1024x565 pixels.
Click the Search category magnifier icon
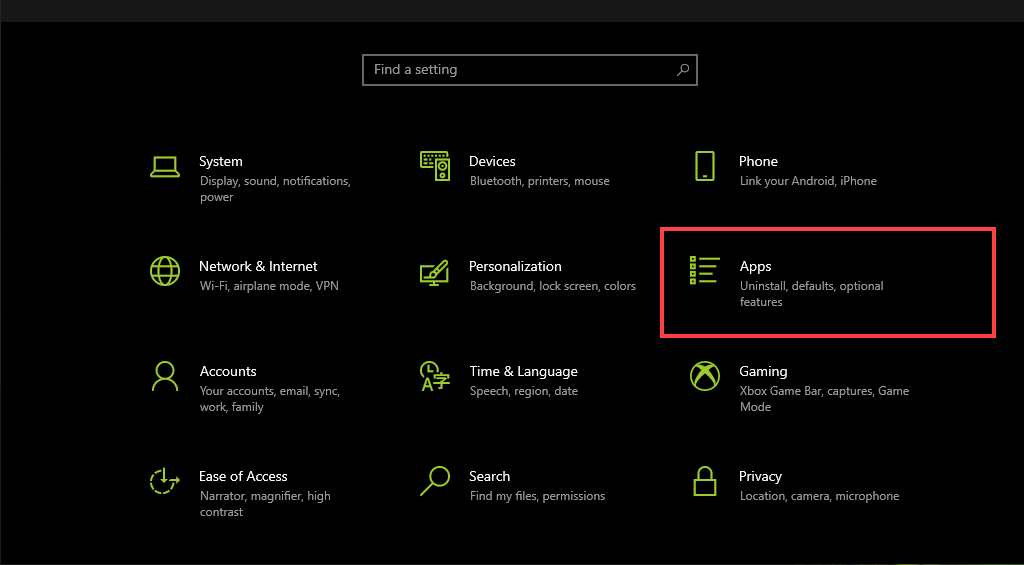pyautogui.click(x=435, y=481)
